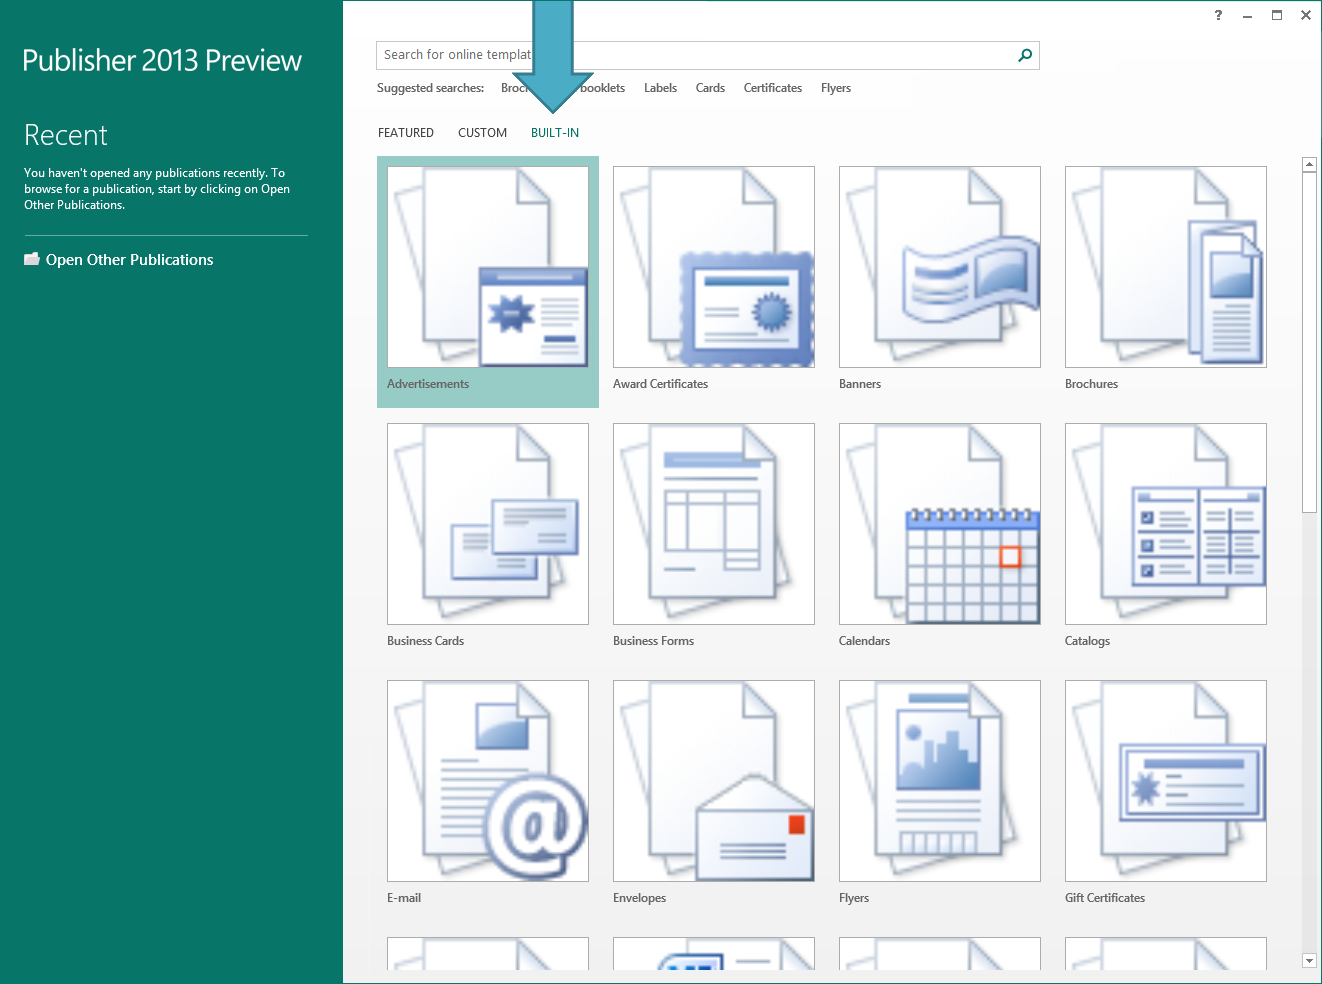
Task: Switch to the CUSTOM tab
Action: [x=482, y=133]
